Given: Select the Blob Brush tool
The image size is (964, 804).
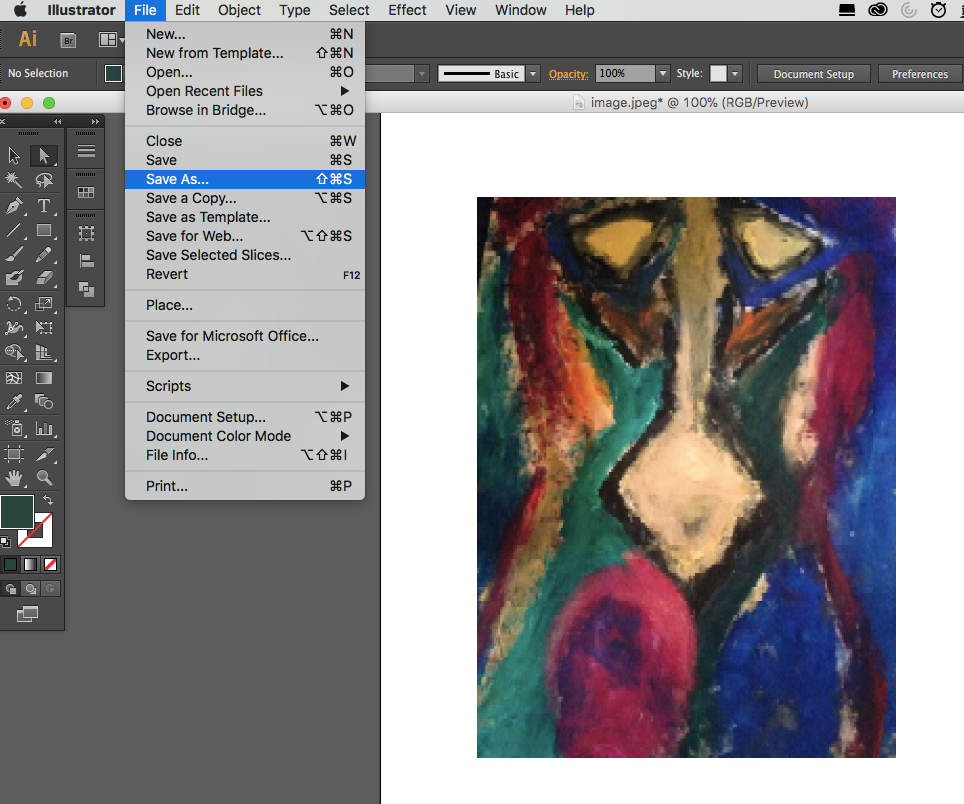Looking at the screenshot, I should (14, 278).
